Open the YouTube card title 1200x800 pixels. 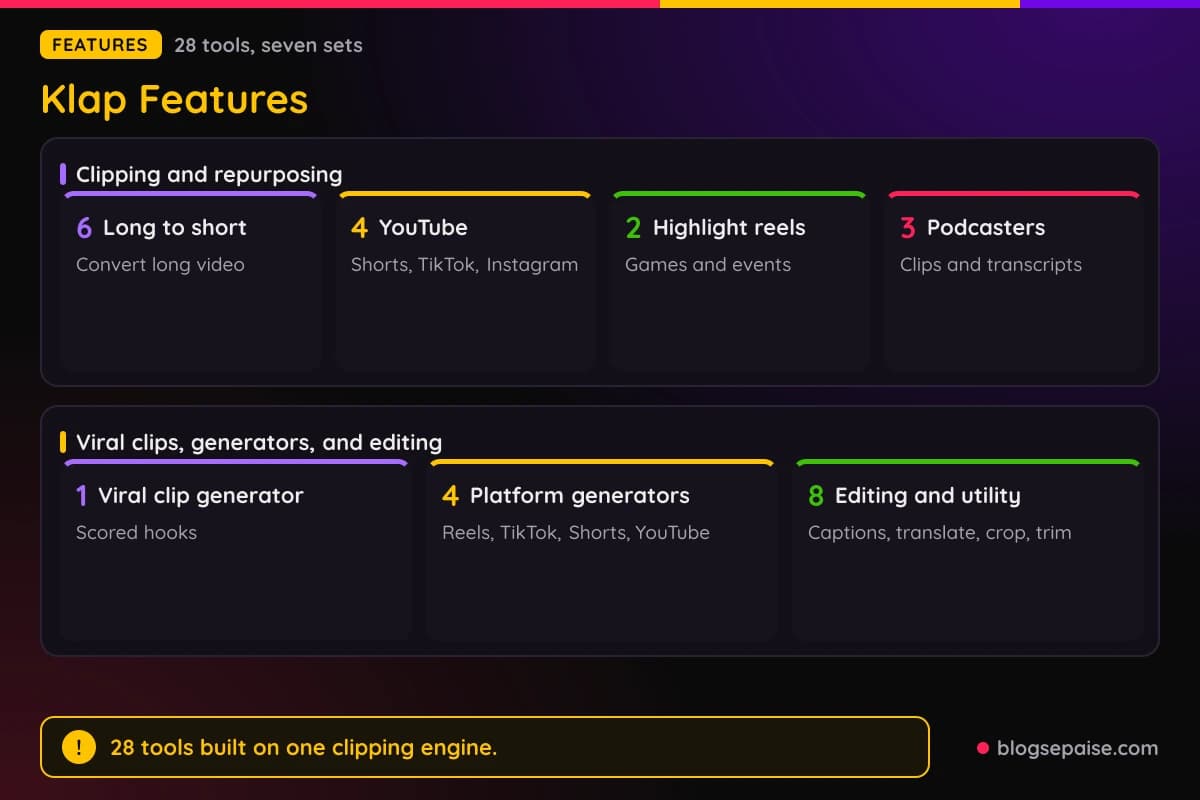(x=423, y=227)
